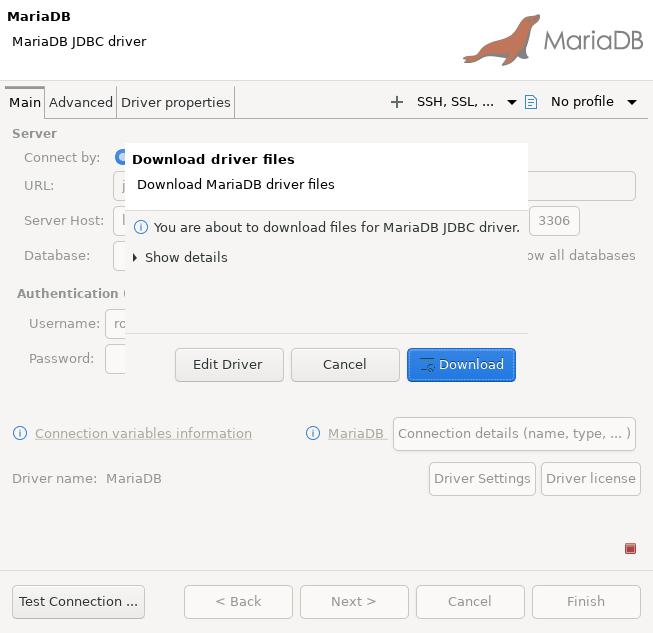This screenshot has height=633, width=653.
Task: Cancel the driver files download dialog
Action: click(x=345, y=365)
